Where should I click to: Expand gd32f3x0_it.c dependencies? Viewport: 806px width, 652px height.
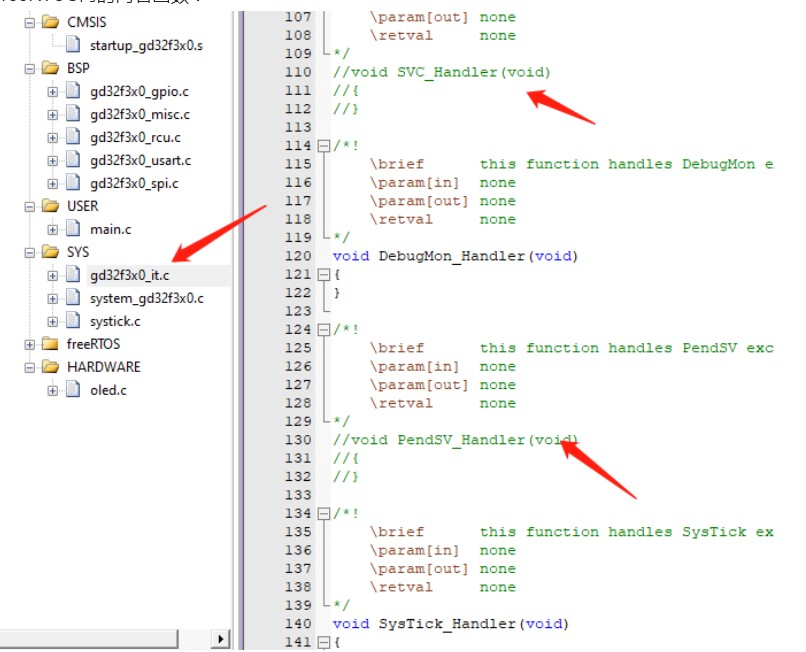52,276
